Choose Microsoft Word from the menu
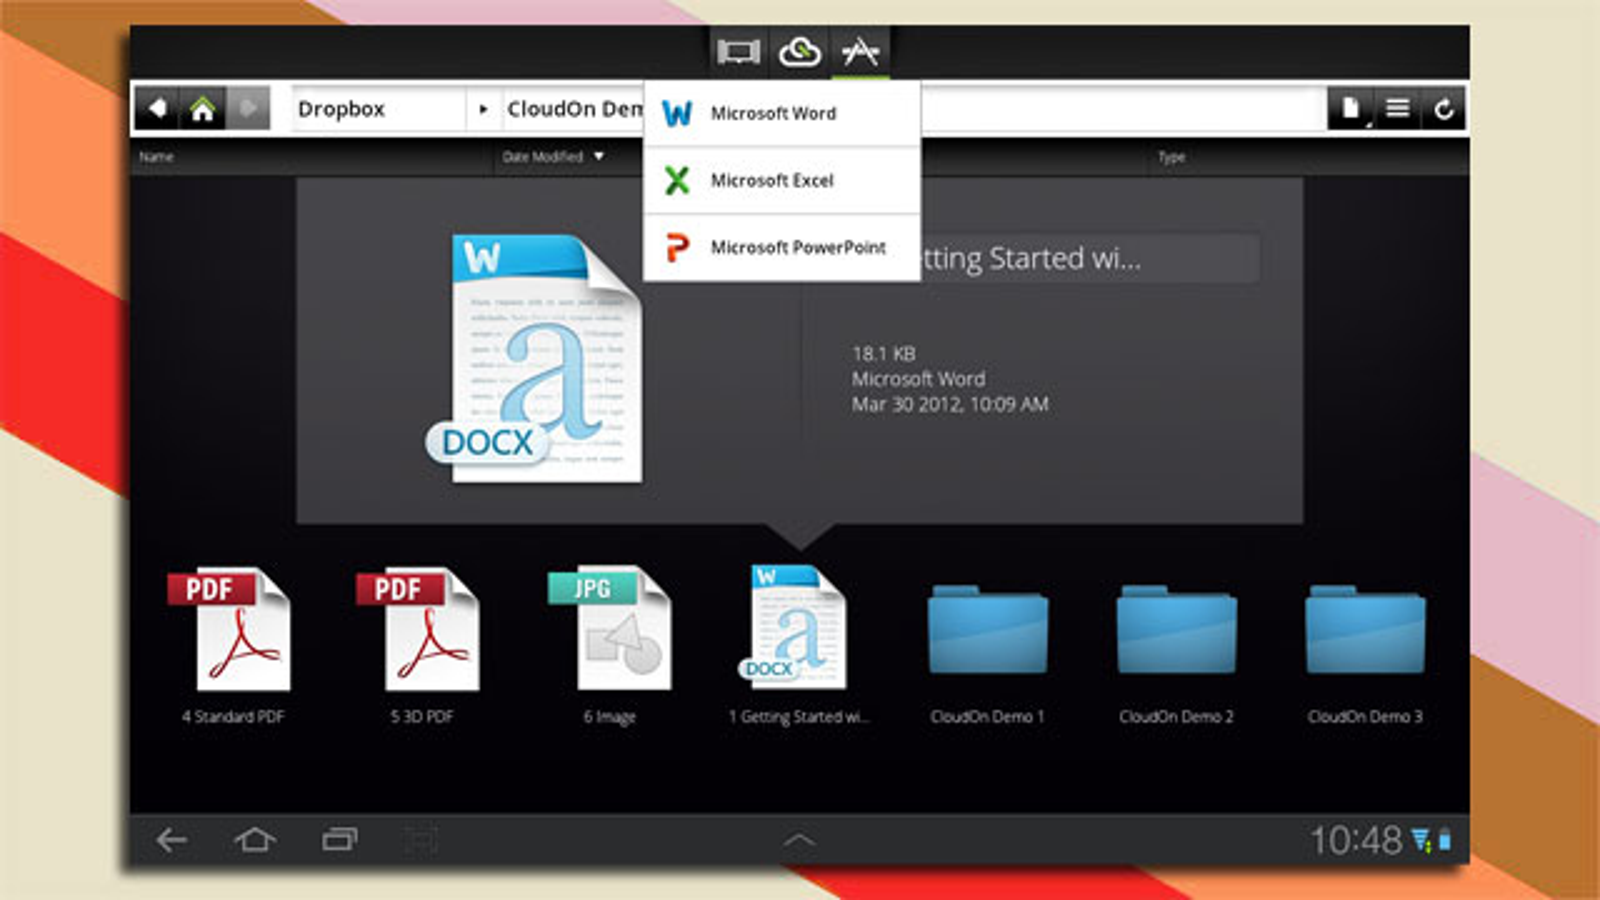1600x900 pixels. [782, 113]
